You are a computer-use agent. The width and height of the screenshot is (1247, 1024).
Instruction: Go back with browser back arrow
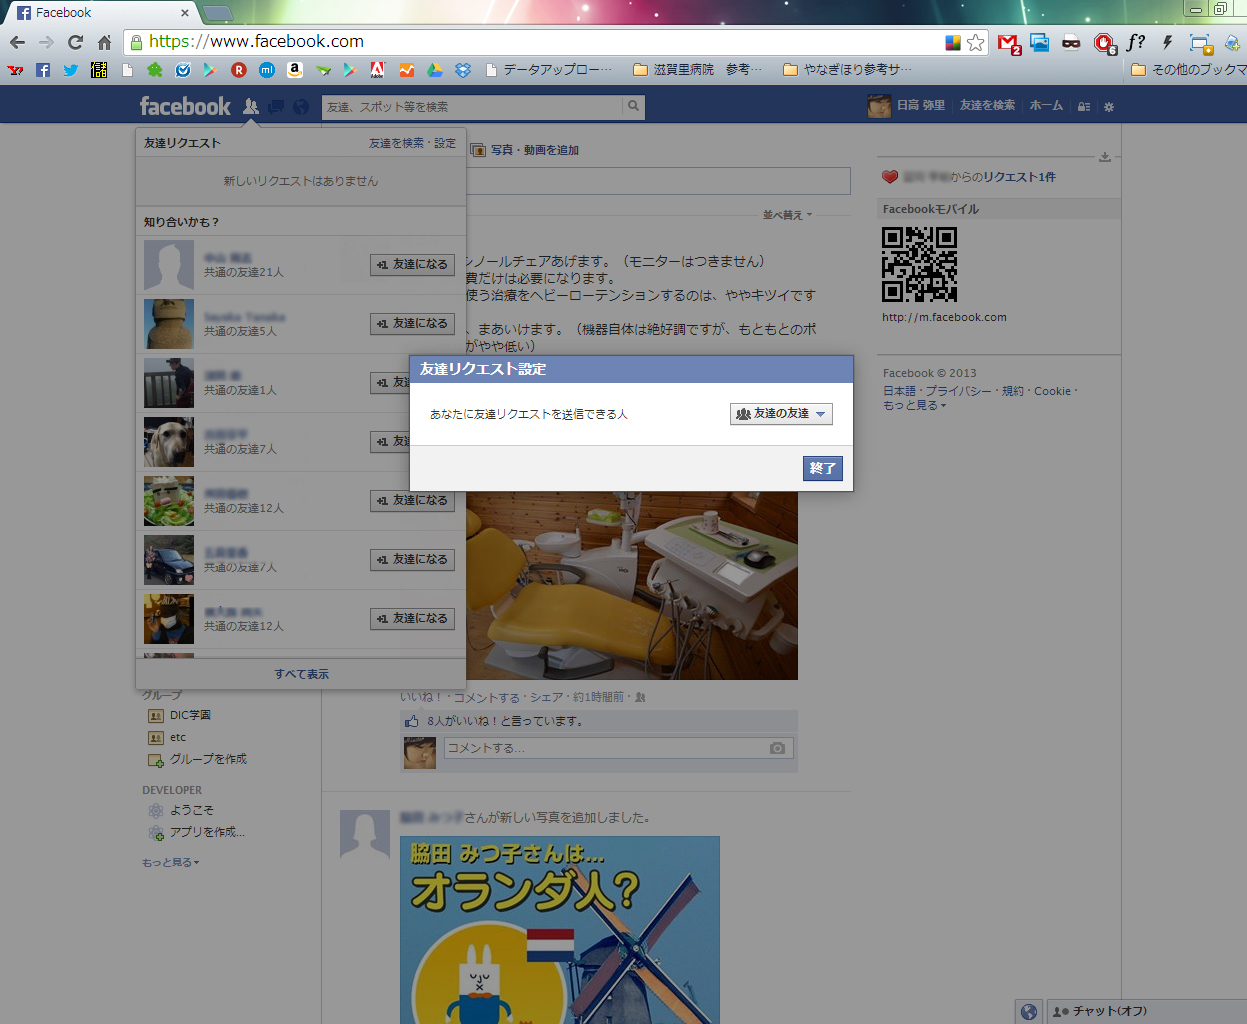pos(17,42)
